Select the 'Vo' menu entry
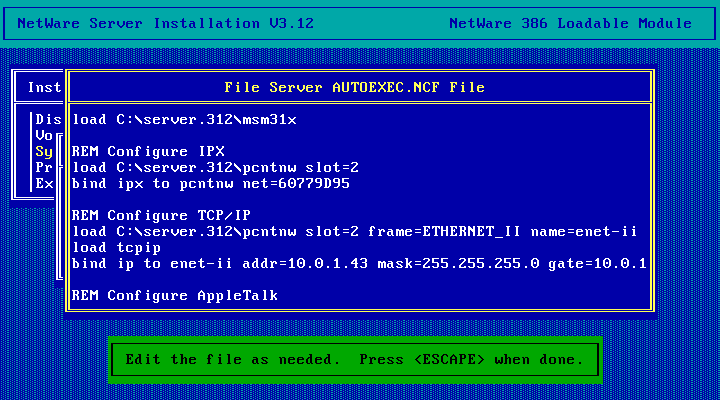The height and width of the screenshot is (400, 720). 44,135
